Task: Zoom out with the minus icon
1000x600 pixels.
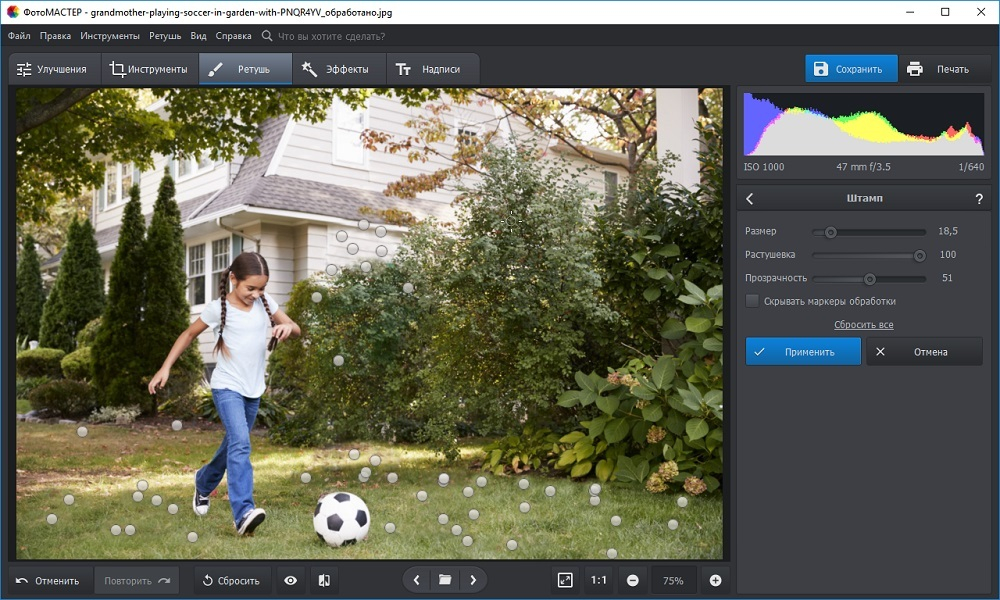Action: click(633, 580)
